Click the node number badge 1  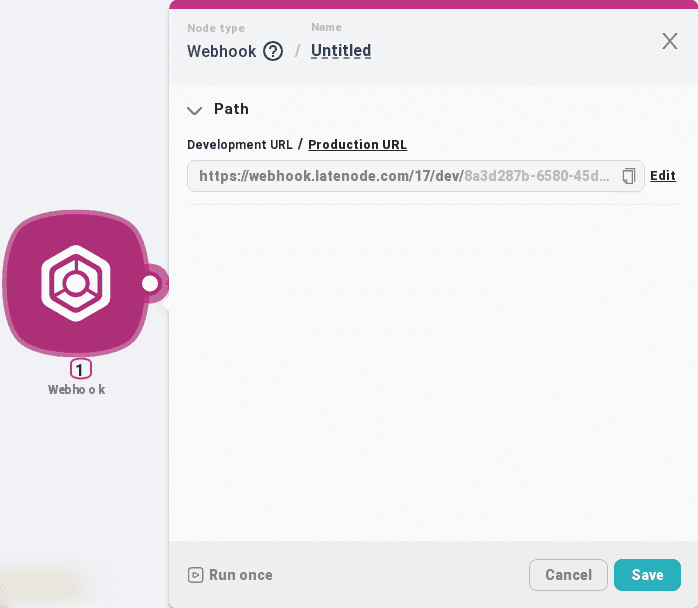coord(80,369)
